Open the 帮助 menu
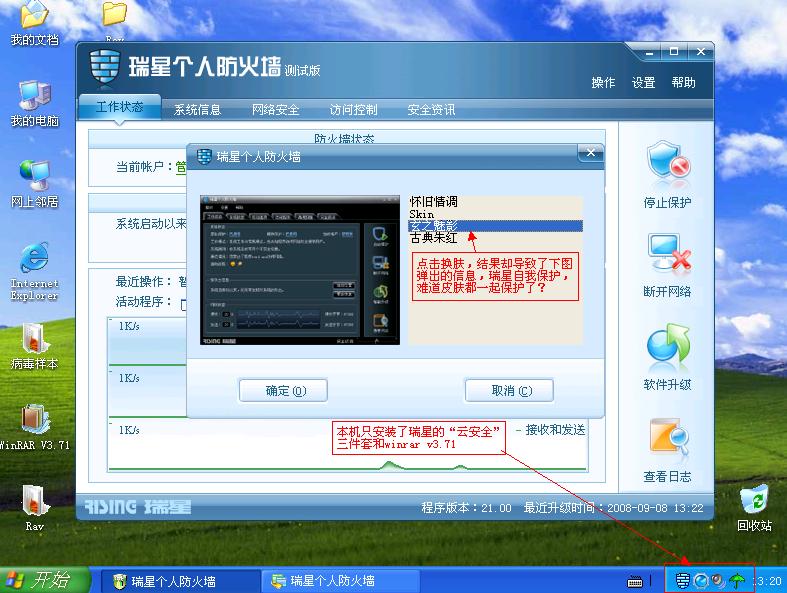787x593 pixels. coord(684,82)
